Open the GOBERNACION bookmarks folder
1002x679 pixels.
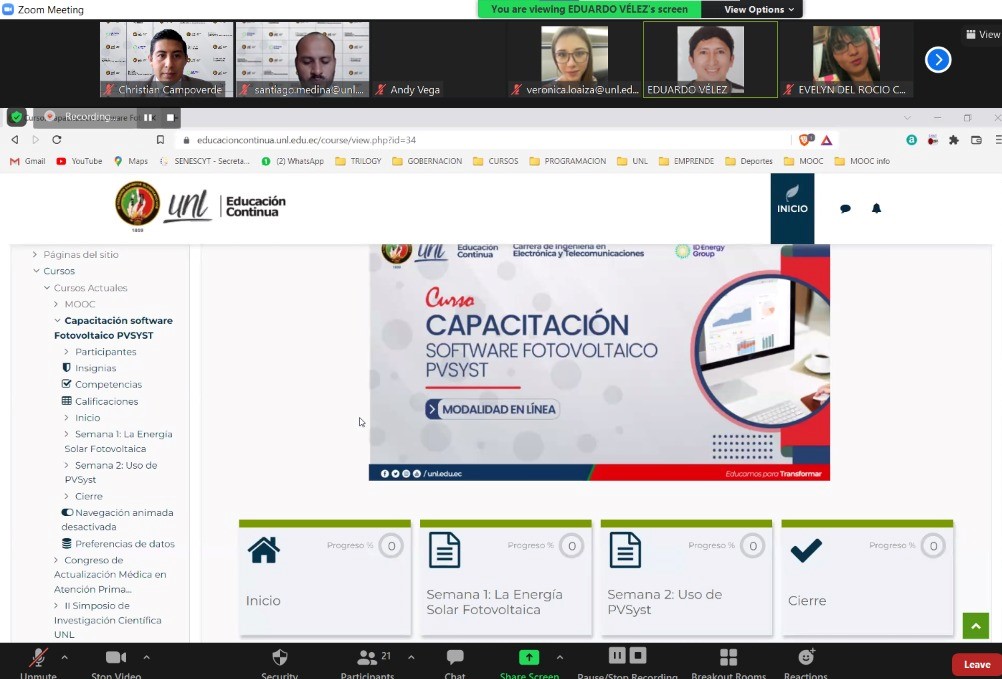pyautogui.click(x=427, y=161)
